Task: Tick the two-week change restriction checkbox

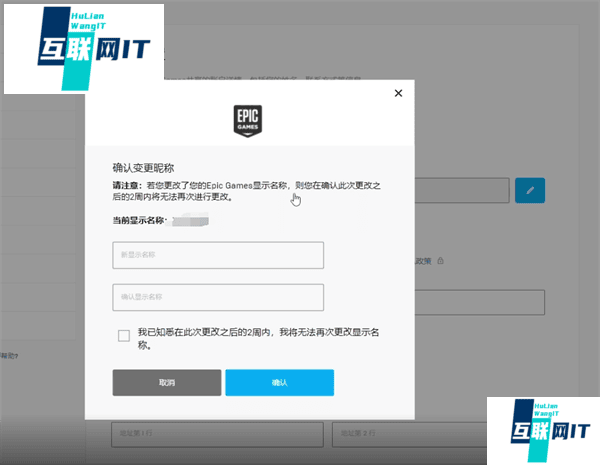Action: 124,336
